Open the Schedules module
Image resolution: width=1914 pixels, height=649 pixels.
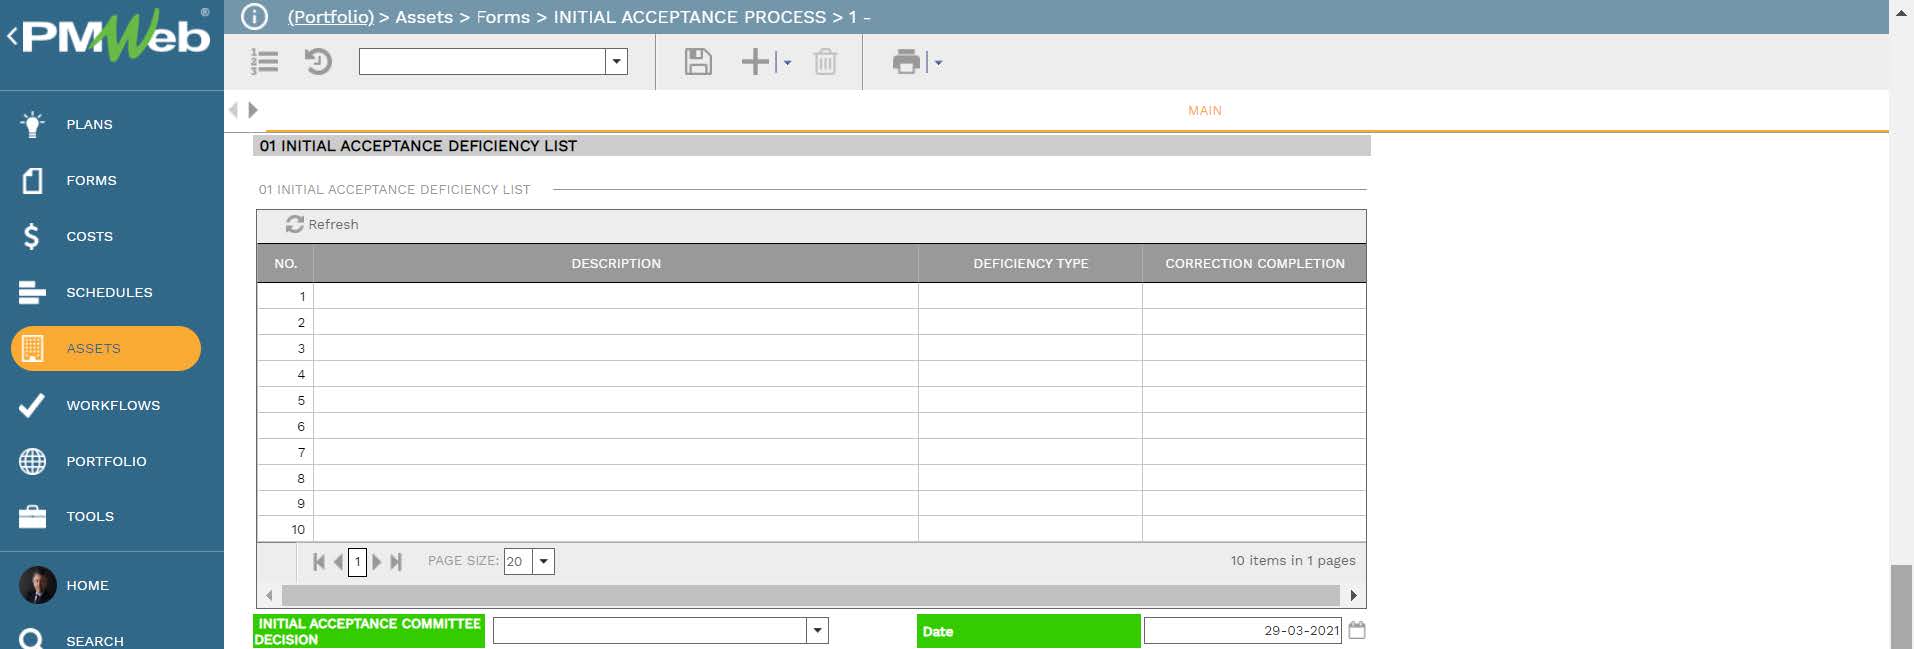pyautogui.click(x=86, y=292)
